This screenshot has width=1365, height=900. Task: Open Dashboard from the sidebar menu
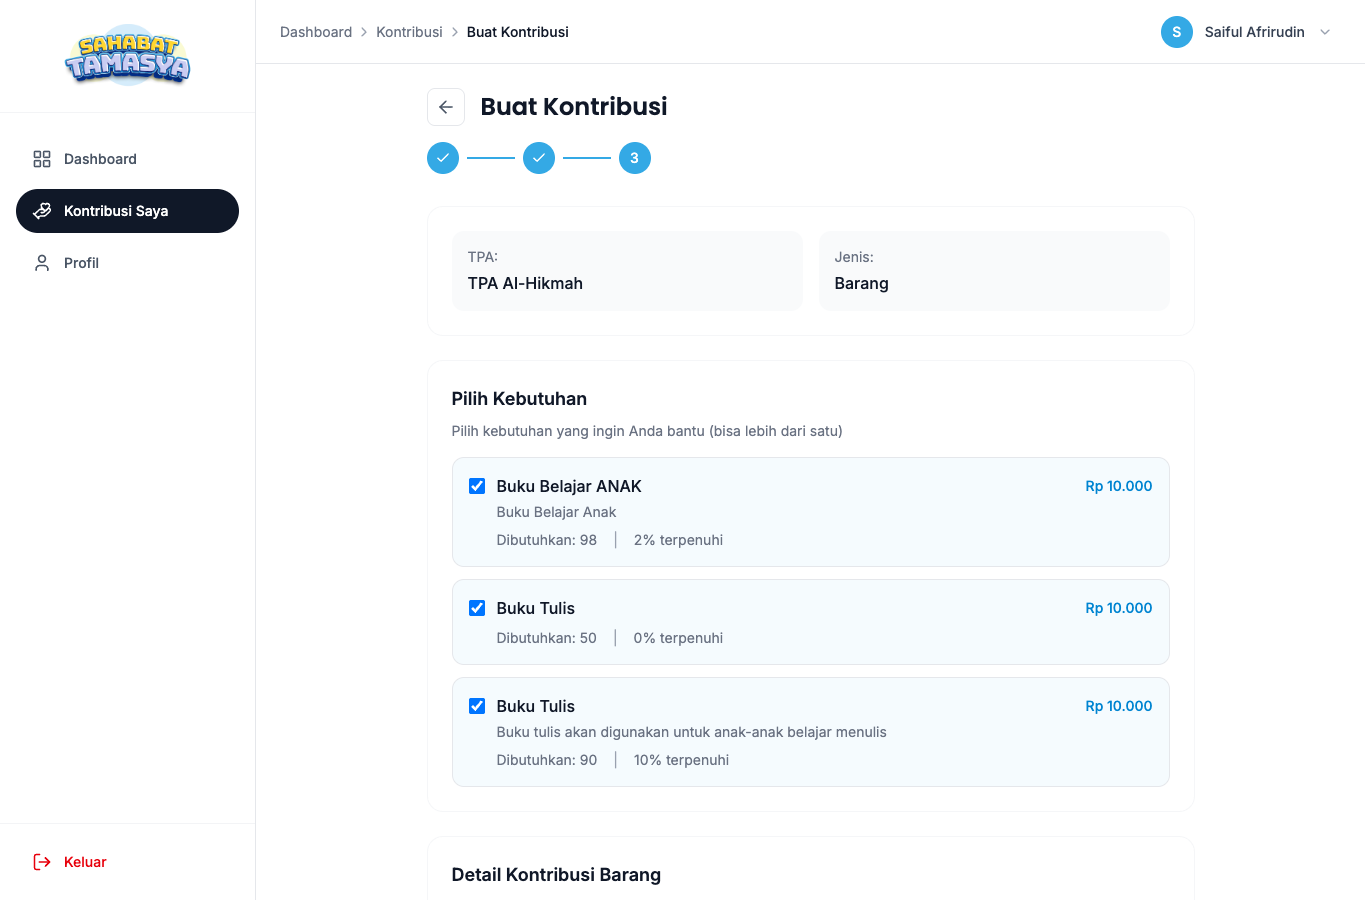click(x=127, y=159)
